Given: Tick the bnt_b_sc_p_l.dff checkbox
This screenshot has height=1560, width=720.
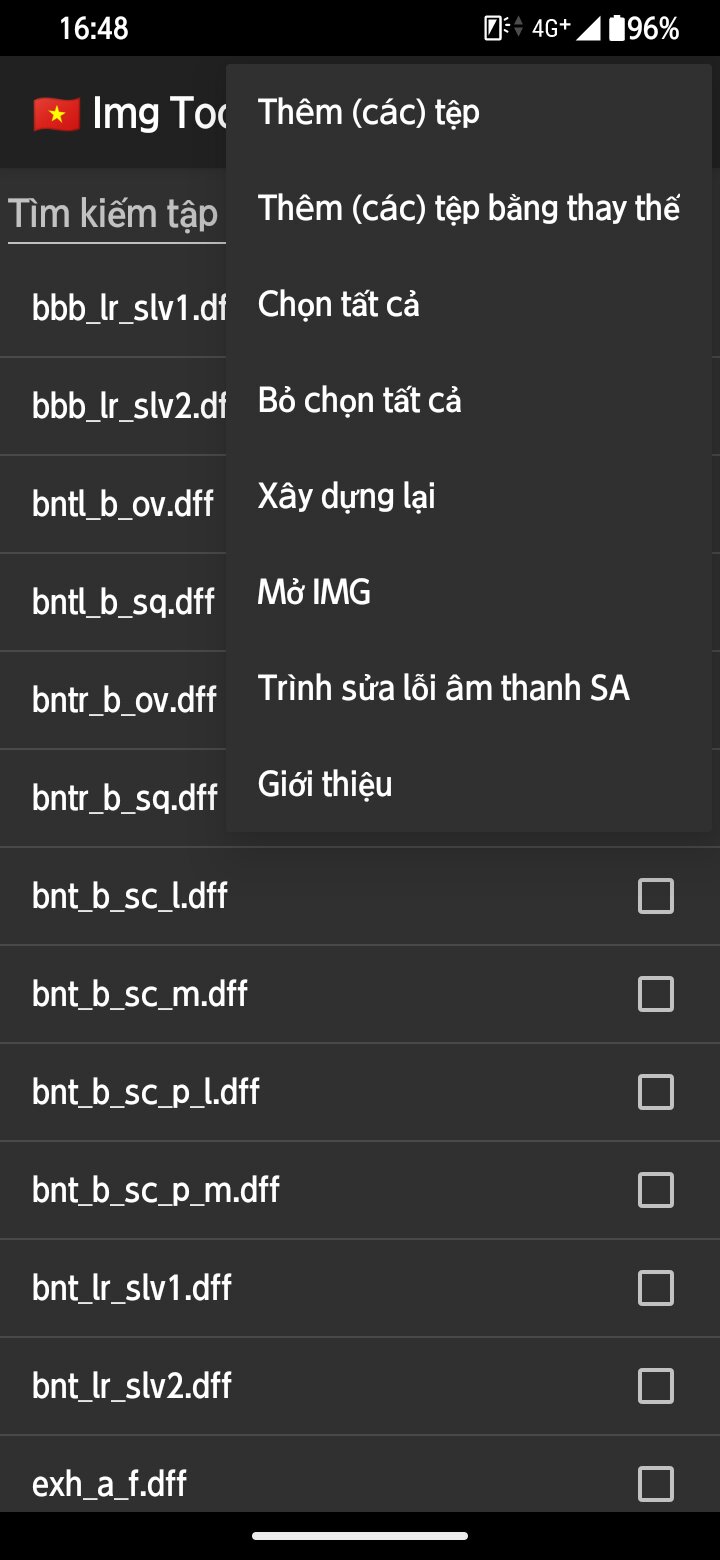Looking at the screenshot, I should (x=655, y=1092).
